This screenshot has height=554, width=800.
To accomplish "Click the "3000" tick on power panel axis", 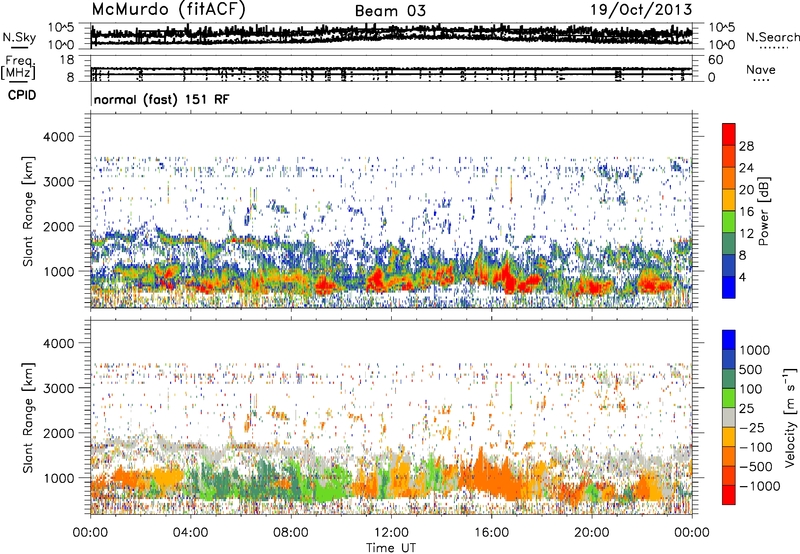I will coord(59,182).
